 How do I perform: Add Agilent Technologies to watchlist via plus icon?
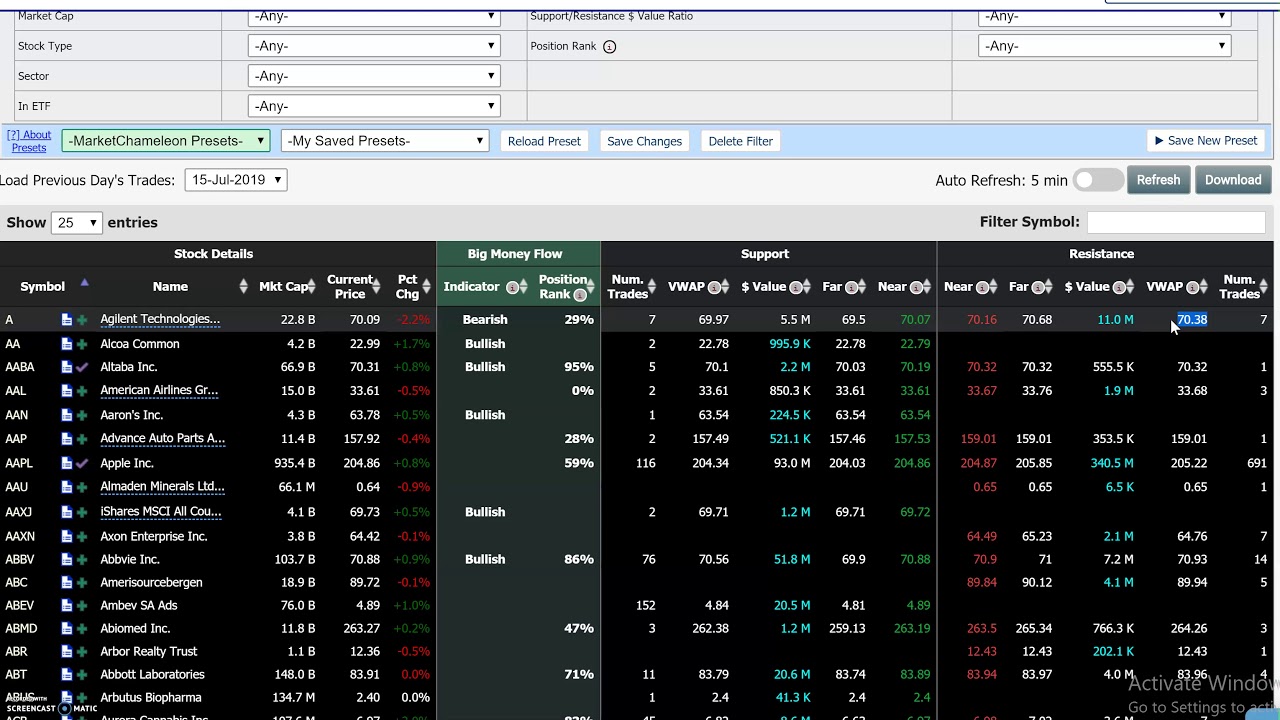click(x=82, y=320)
